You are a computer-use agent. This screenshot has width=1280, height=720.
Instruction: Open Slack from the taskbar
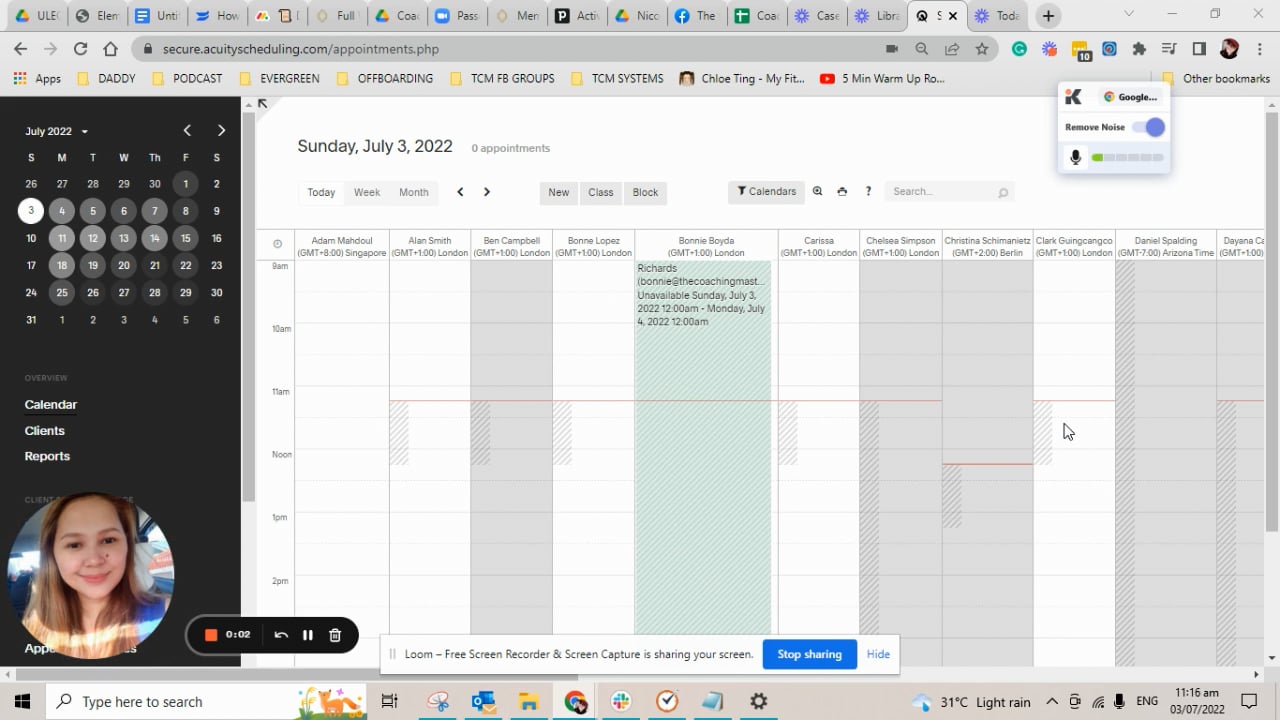point(621,702)
